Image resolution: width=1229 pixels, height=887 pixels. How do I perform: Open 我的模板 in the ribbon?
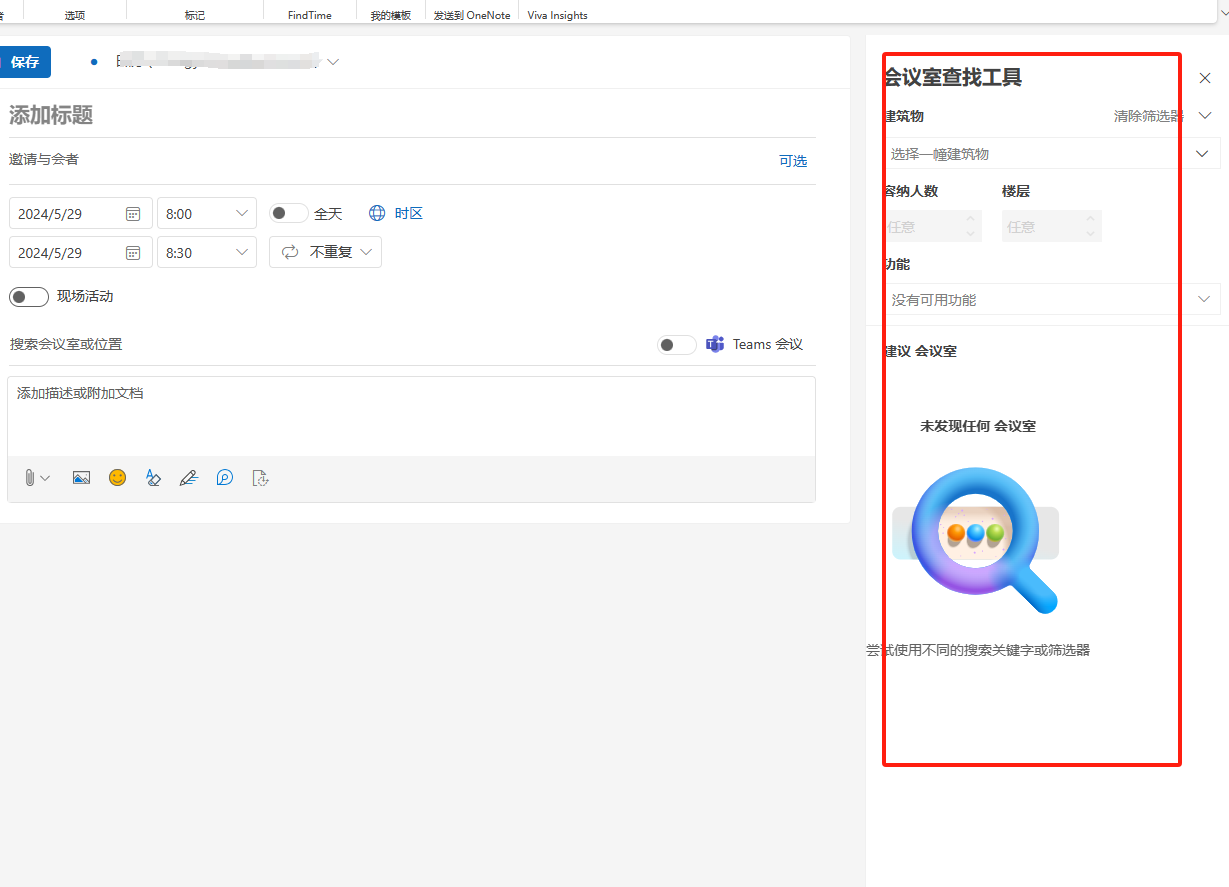(x=391, y=14)
